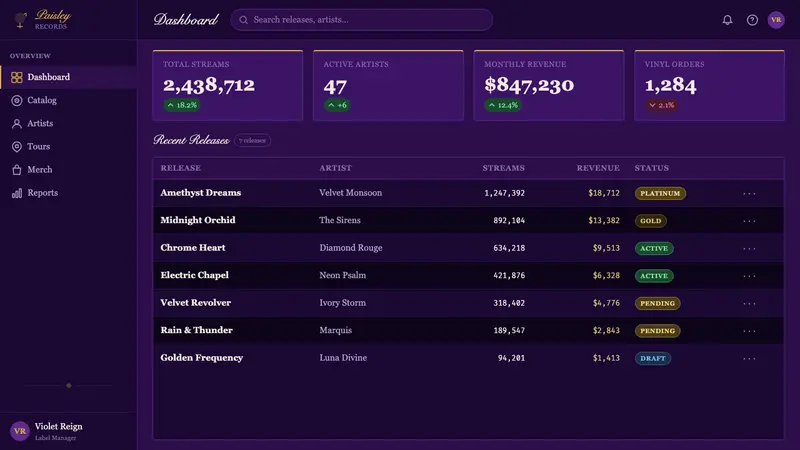Click Electric Chapel's ACTIVE status badge
This screenshot has height=450, width=800.
point(654,276)
